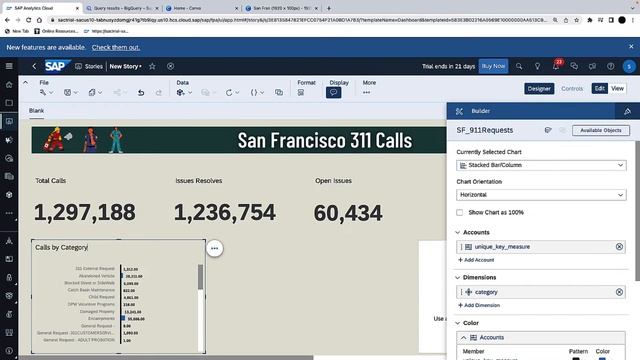Collapse the Dimensions section
640x360 pixels.
(458, 278)
